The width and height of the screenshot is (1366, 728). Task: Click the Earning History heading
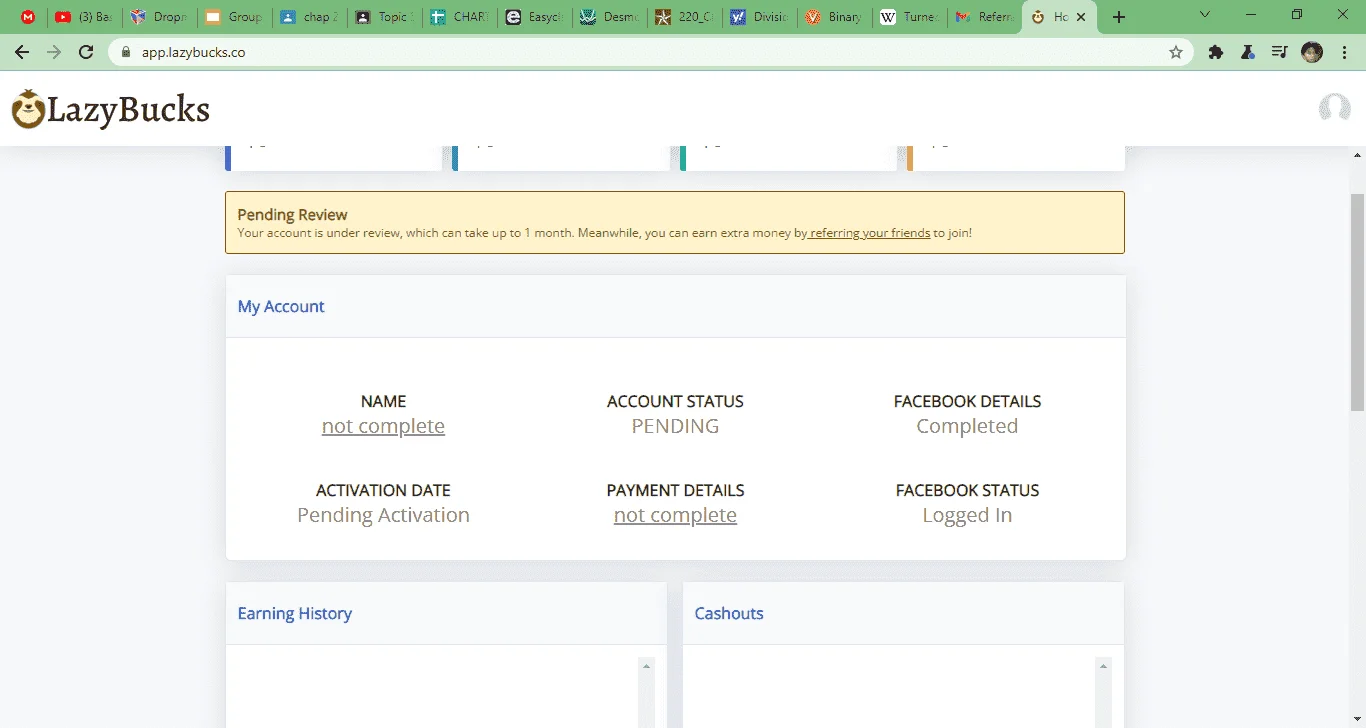point(295,613)
